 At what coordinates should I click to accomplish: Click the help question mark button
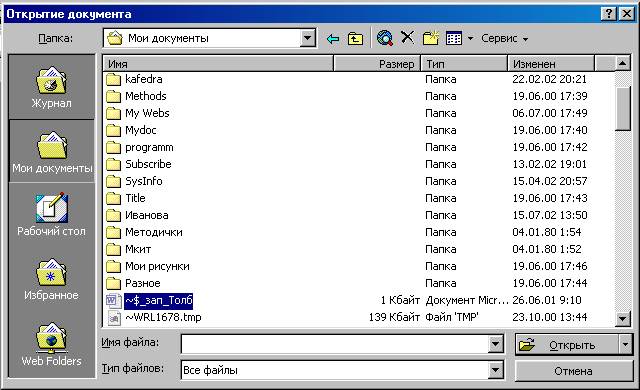pyautogui.click(x=609, y=14)
